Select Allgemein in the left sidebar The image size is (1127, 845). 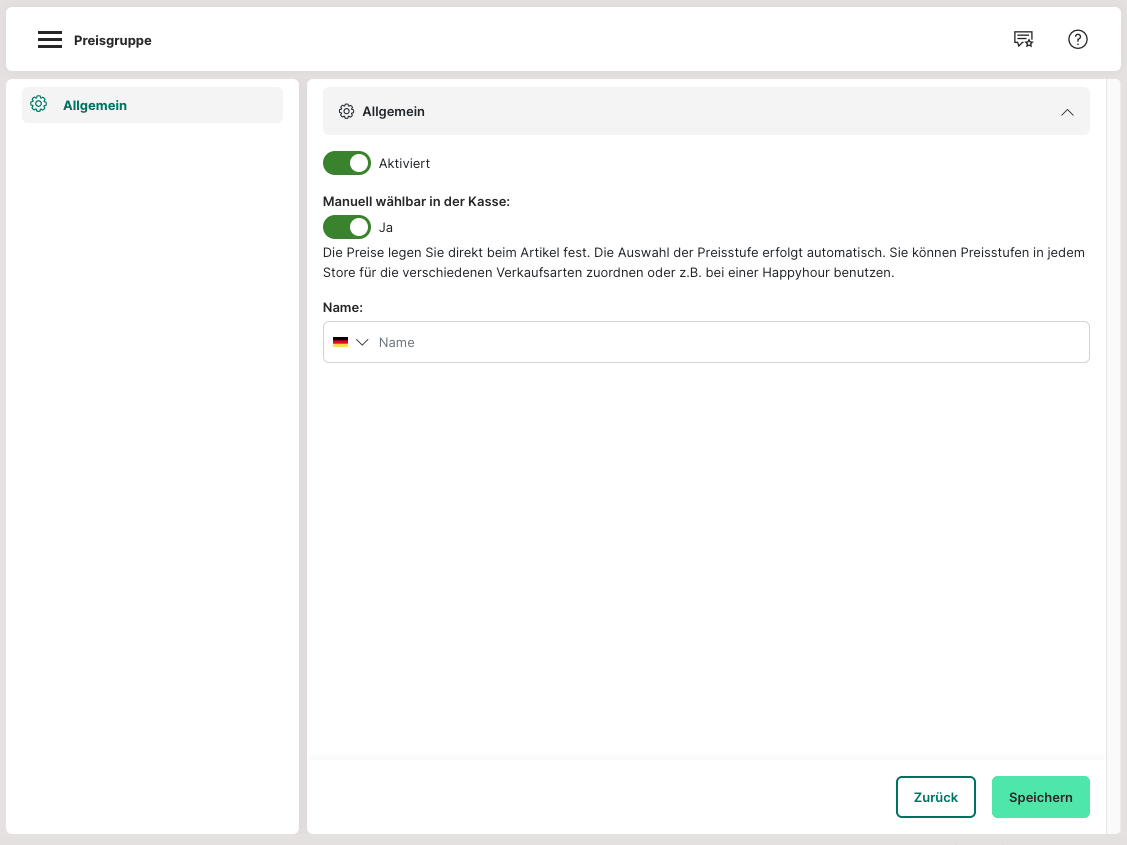point(95,105)
